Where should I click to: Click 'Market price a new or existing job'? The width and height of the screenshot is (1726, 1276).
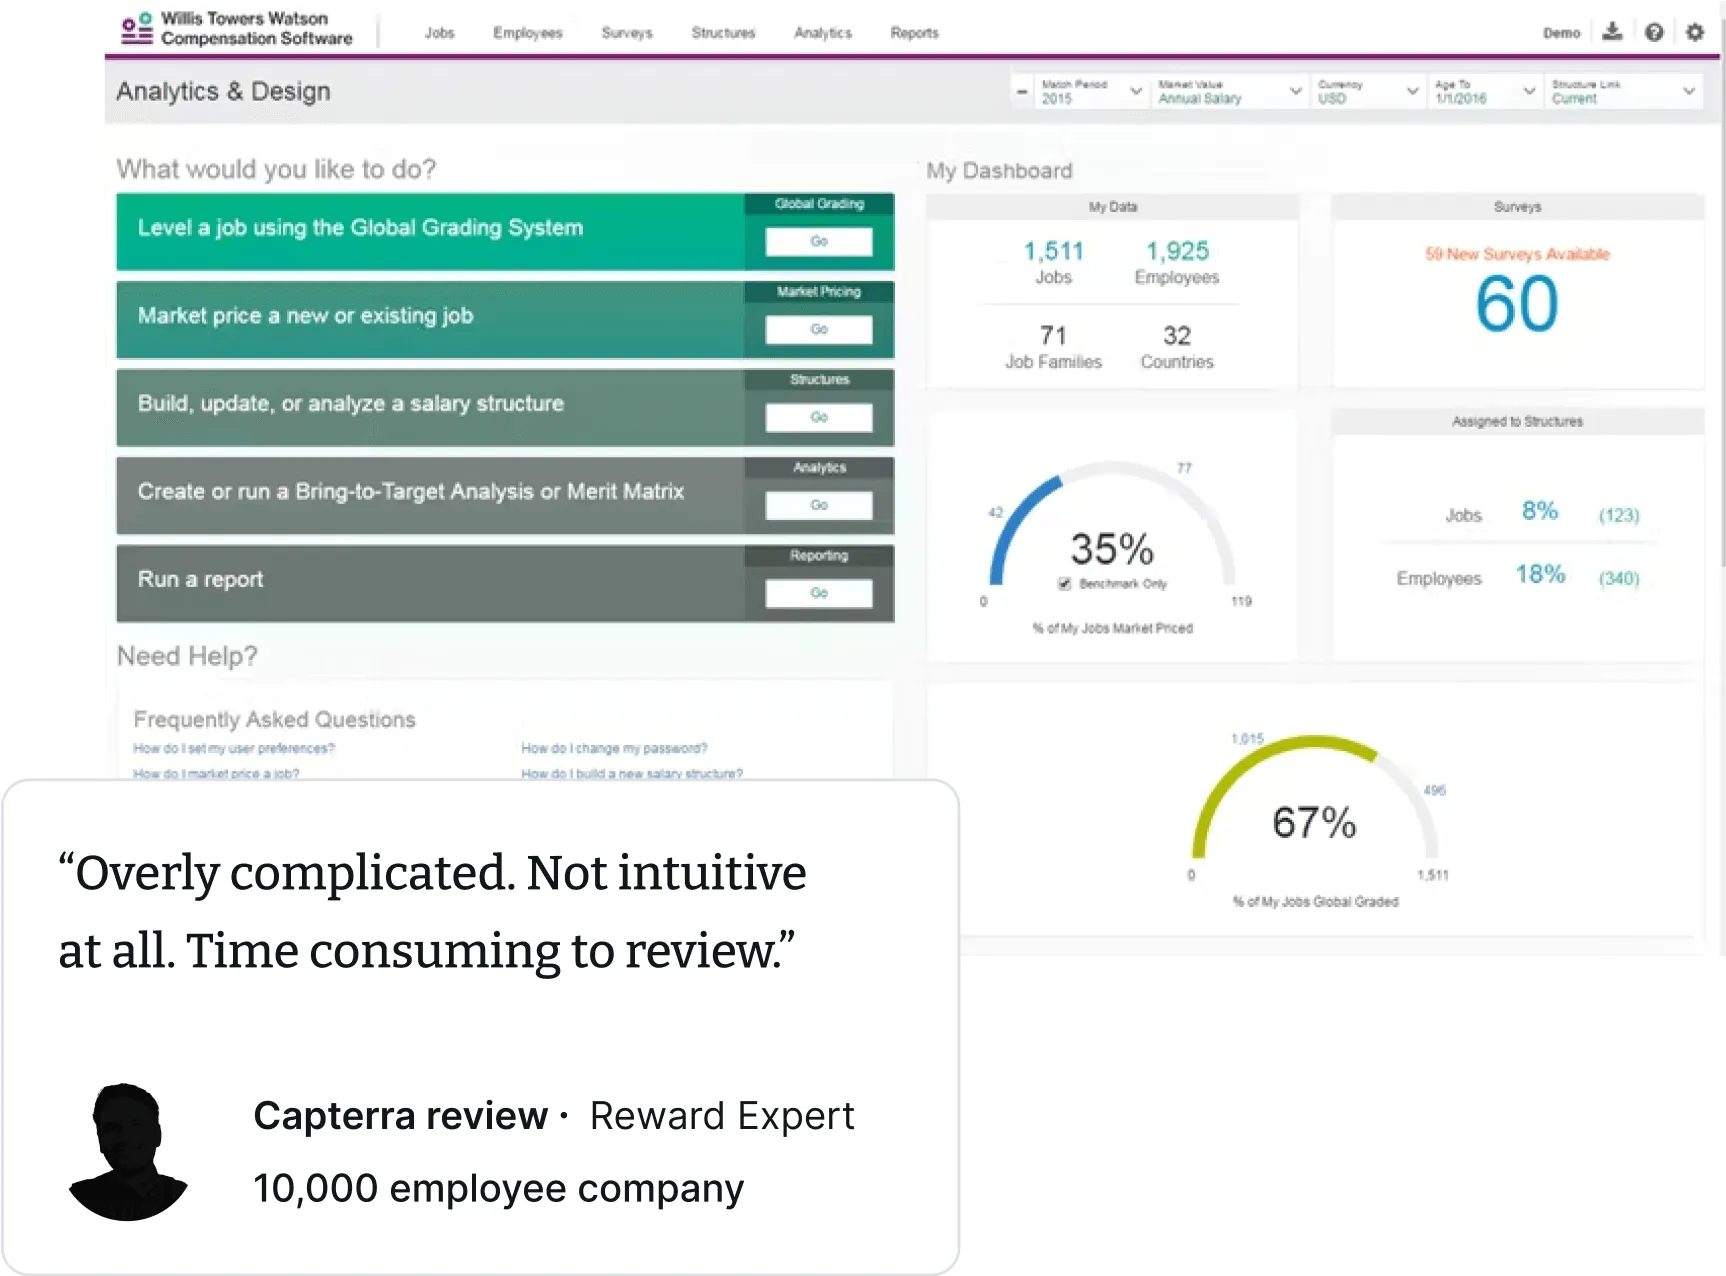point(305,316)
